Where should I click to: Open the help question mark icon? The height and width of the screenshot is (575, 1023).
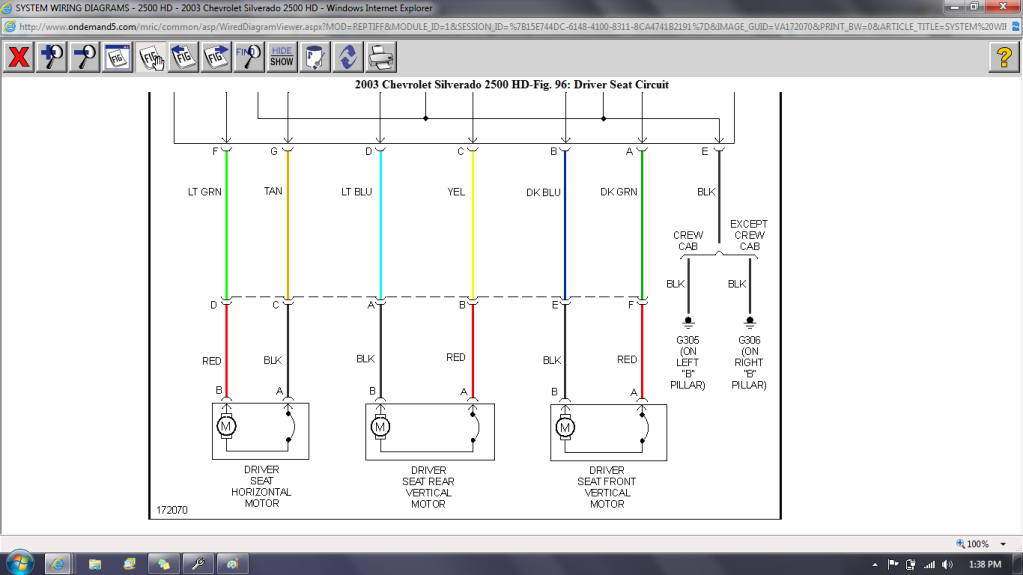click(1004, 57)
